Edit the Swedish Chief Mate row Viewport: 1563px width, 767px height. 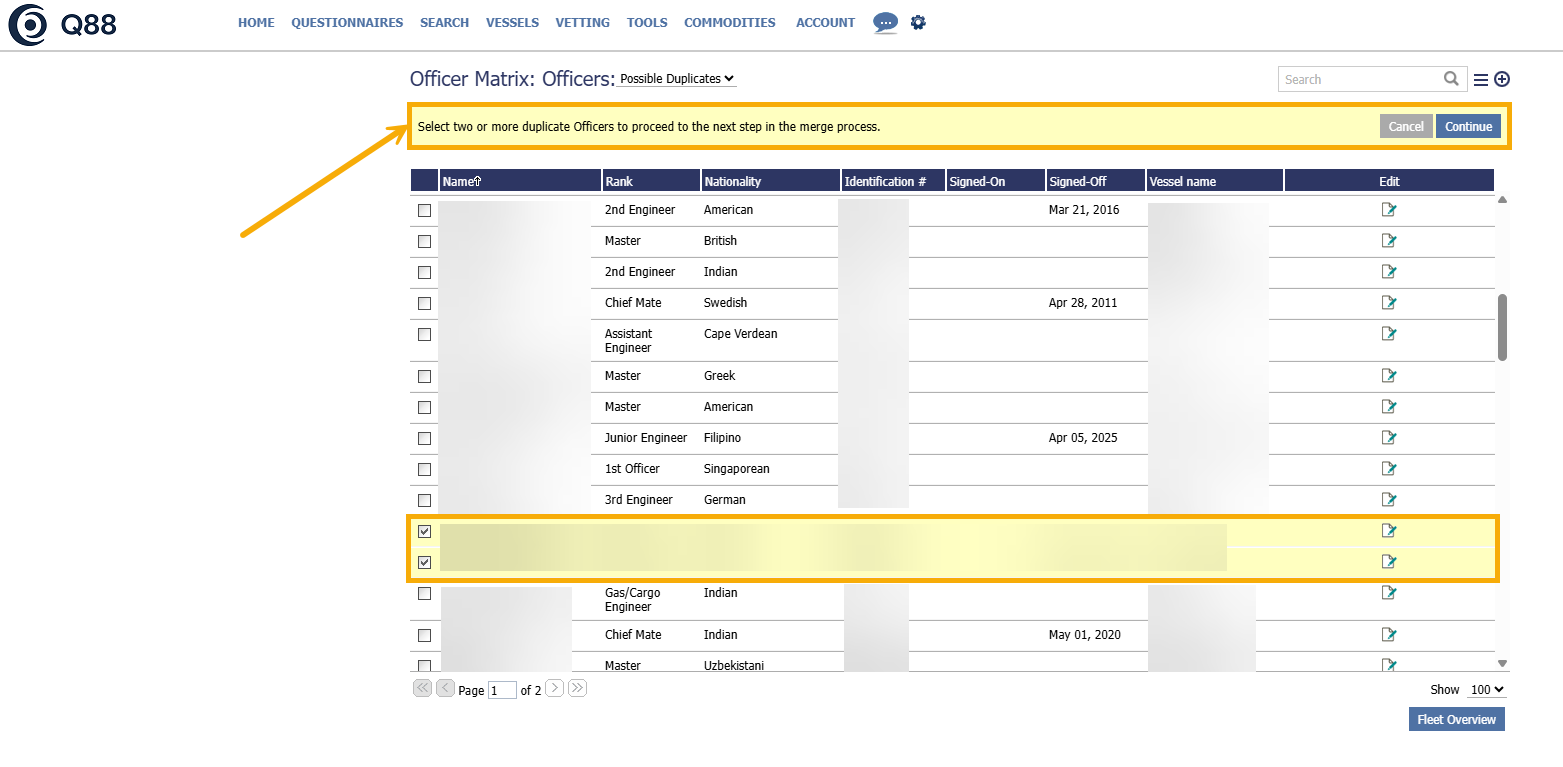click(1388, 303)
